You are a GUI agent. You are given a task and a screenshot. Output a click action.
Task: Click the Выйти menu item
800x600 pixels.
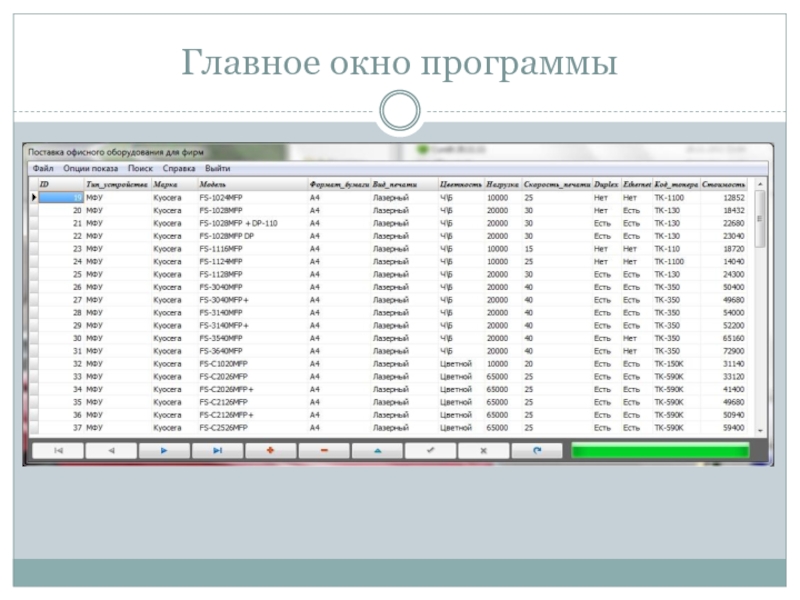(217, 169)
